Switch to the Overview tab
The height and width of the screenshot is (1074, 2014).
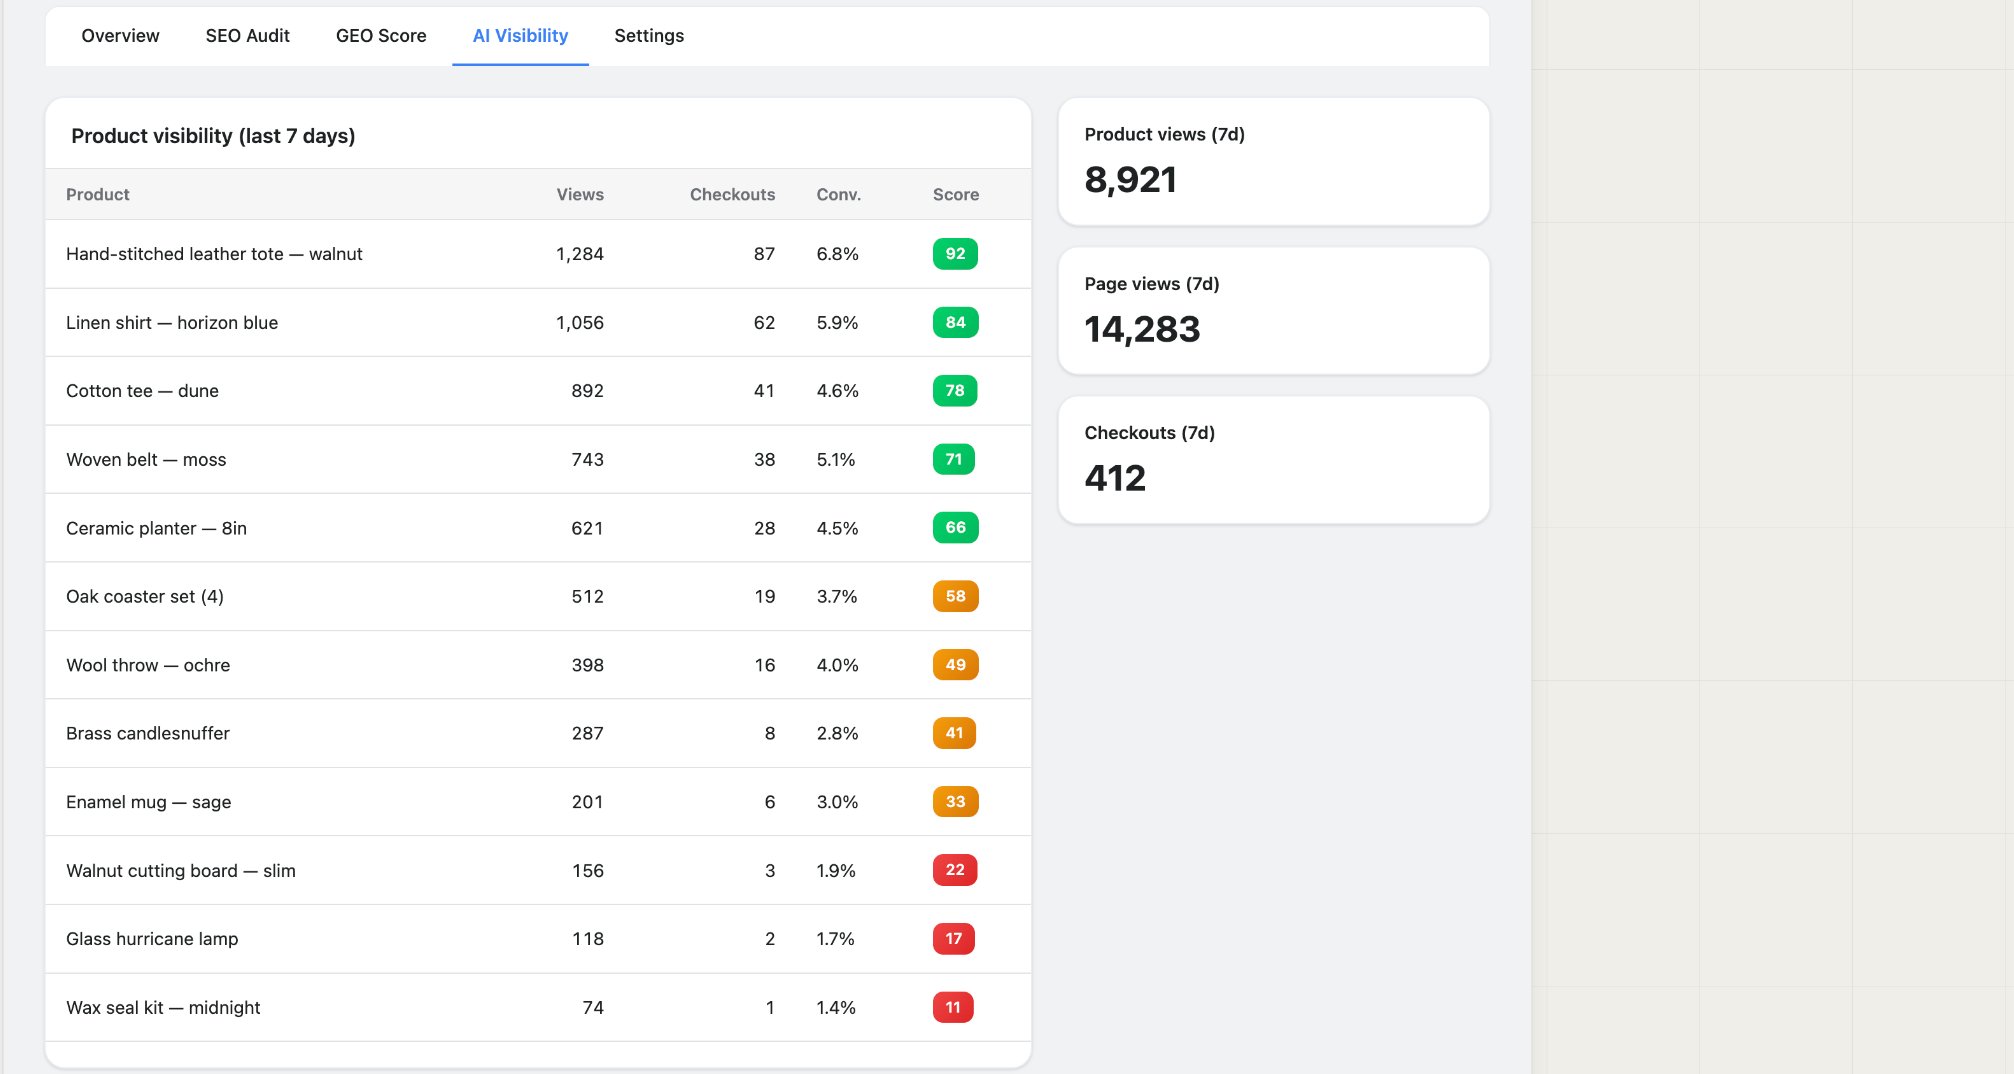120,36
